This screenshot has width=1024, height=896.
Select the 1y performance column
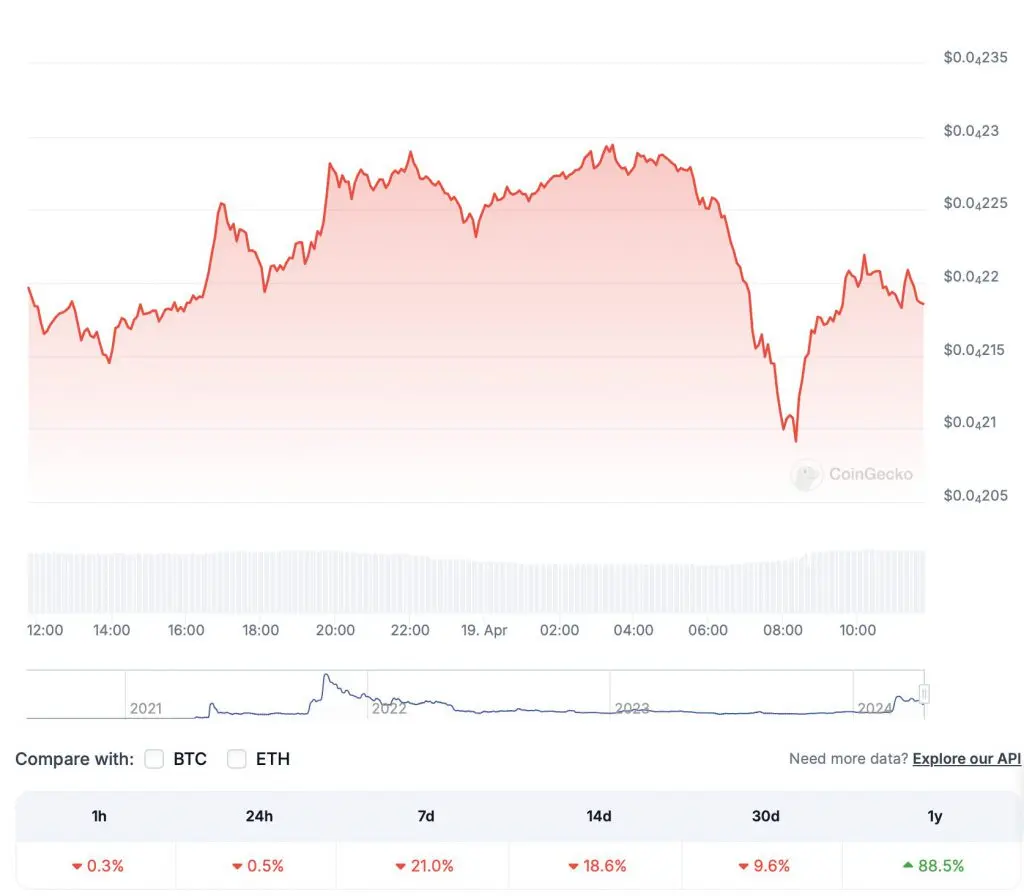coord(933,817)
